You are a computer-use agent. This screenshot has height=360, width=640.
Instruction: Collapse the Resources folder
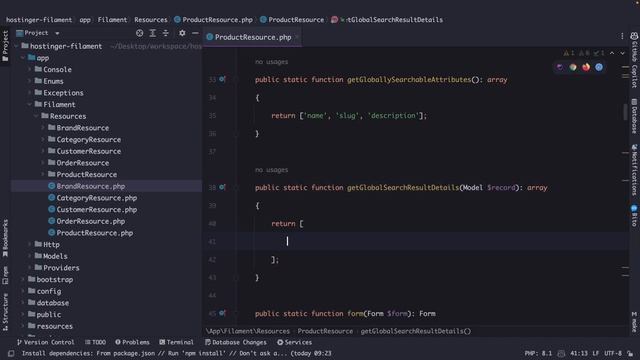(36, 116)
